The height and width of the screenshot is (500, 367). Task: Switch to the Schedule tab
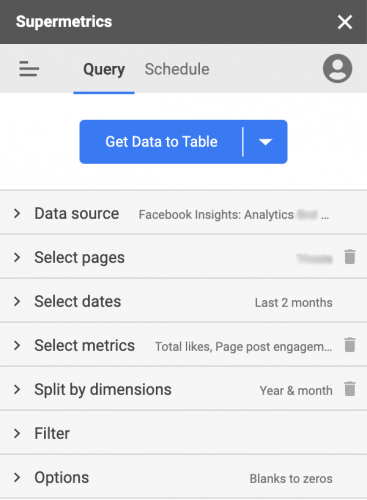click(177, 69)
